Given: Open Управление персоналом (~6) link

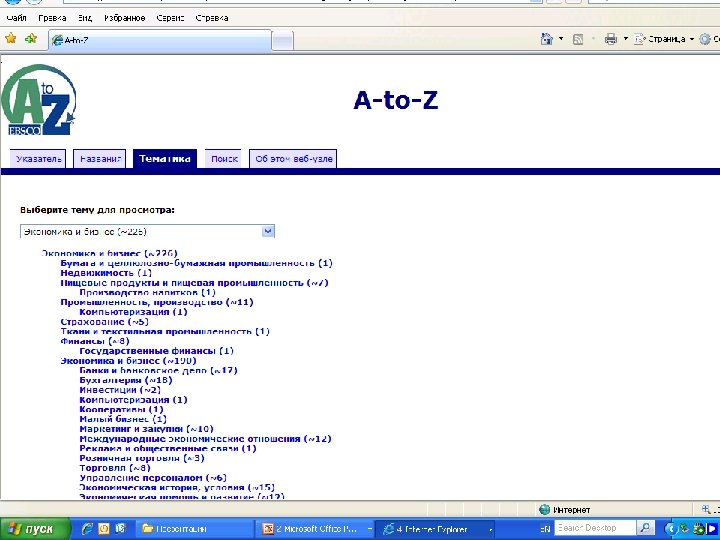Looking at the screenshot, I should [x=153, y=478].
